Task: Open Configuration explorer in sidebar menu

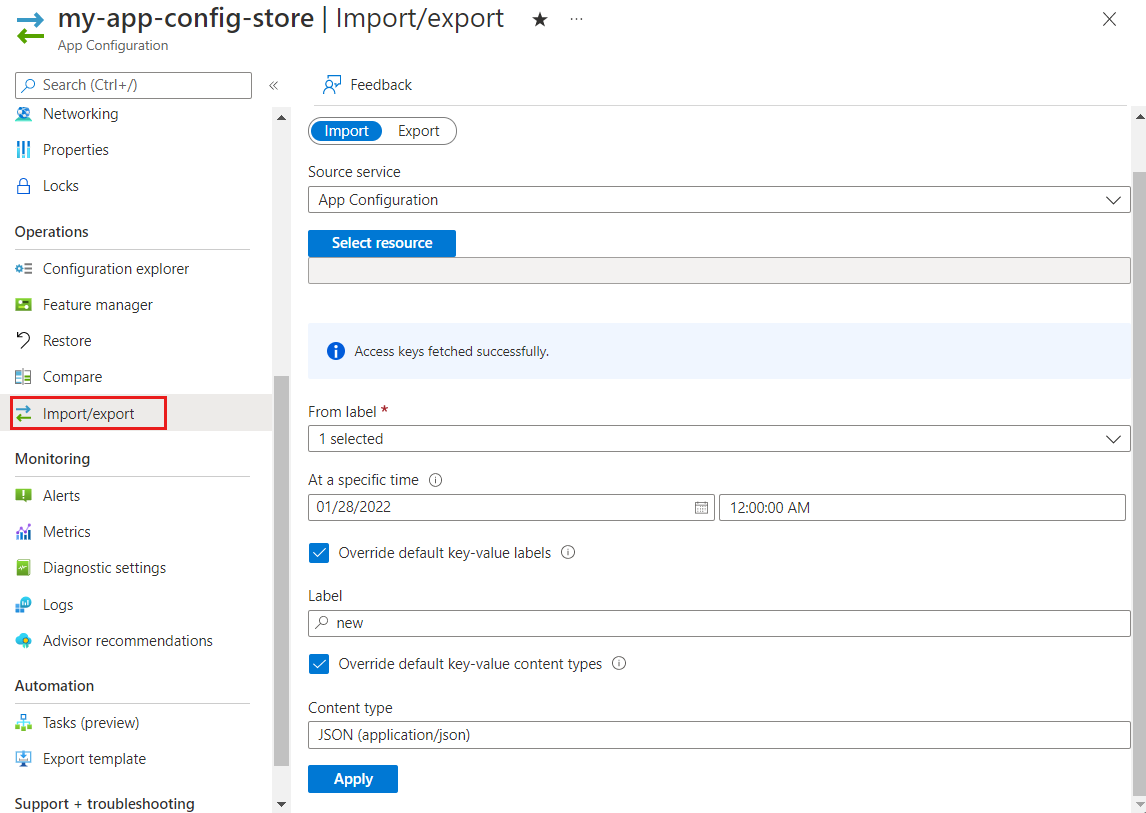Action: click(115, 269)
